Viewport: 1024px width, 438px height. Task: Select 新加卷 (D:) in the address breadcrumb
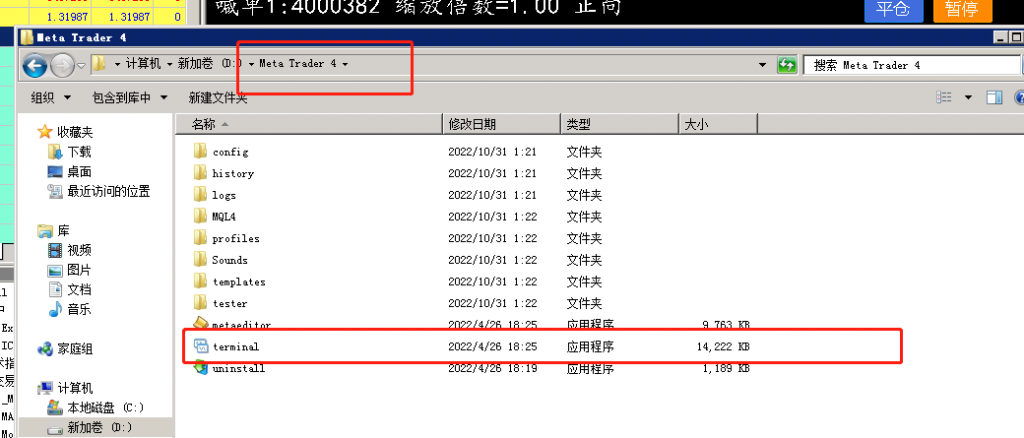[210, 64]
